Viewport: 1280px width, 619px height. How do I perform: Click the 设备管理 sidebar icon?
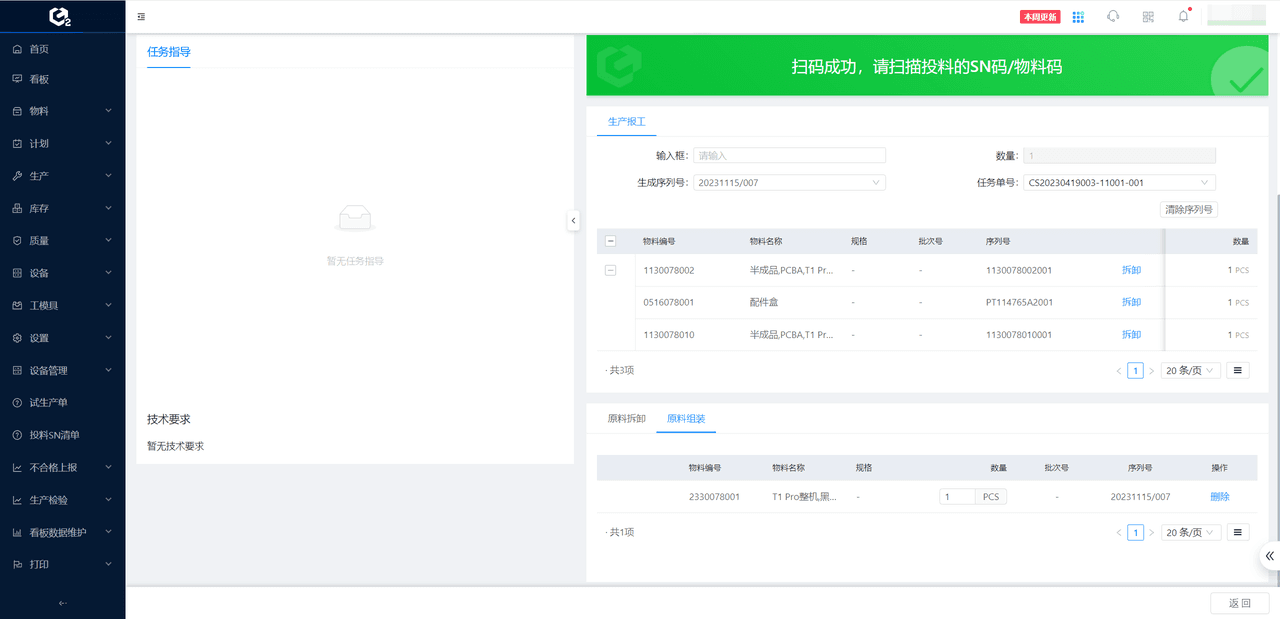pyautogui.click(x=17, y=370)
